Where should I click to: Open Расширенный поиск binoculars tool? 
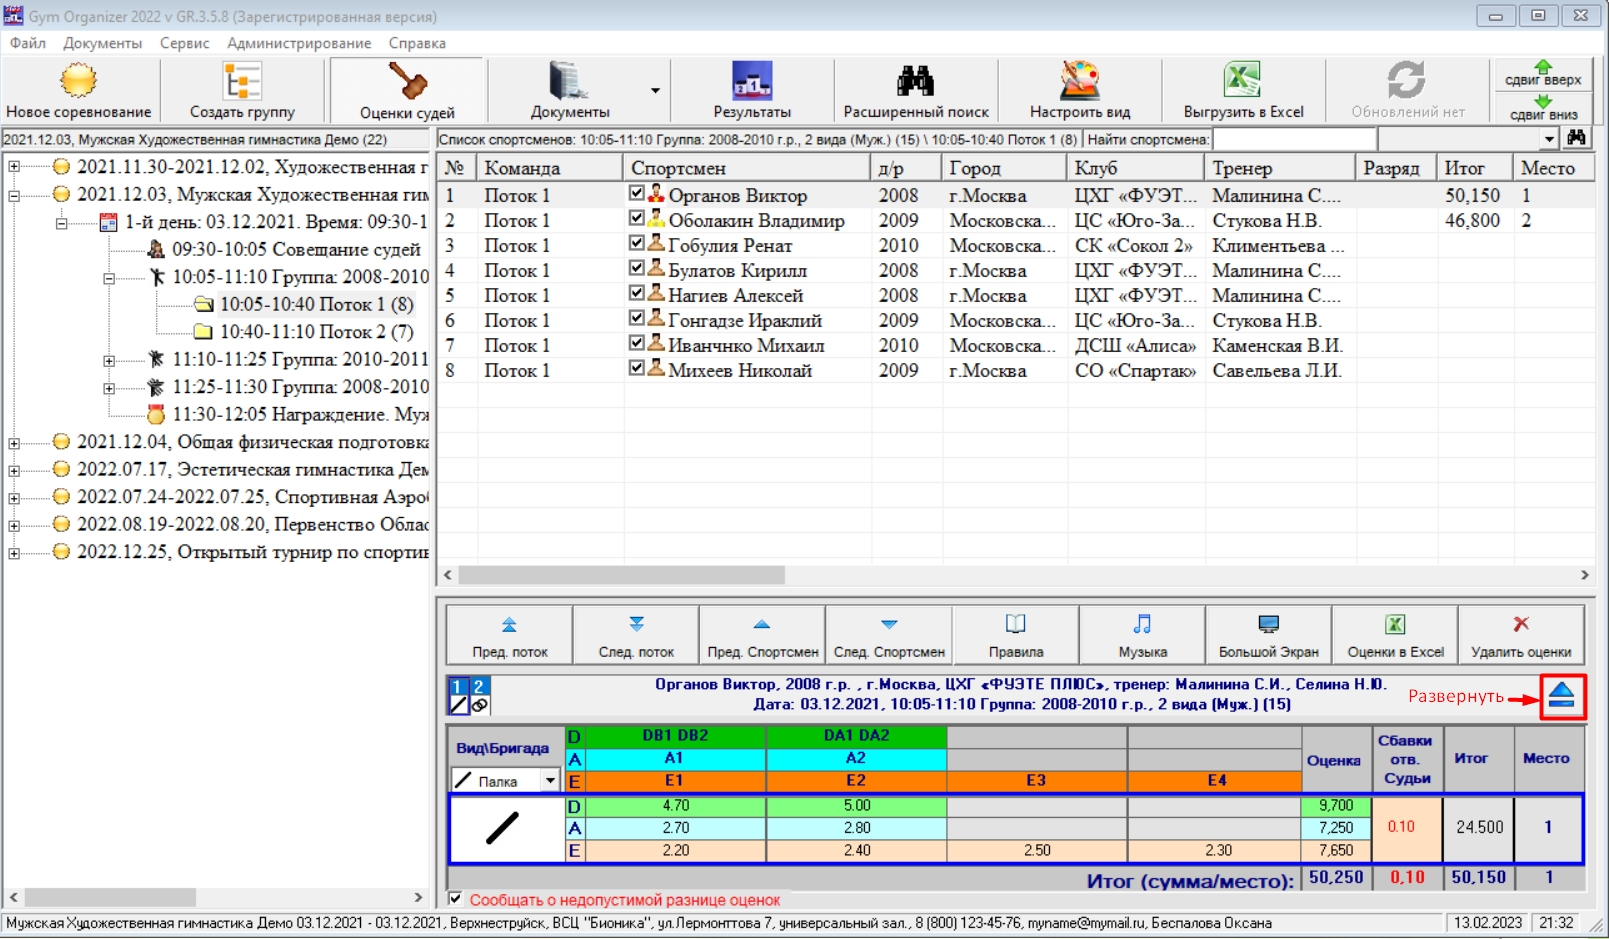[x=915, y=81]
